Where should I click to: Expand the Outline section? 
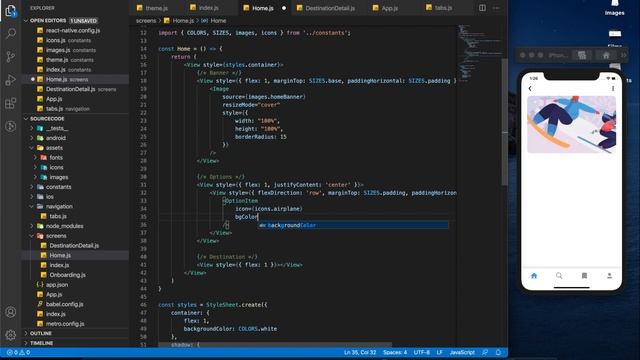point(41,333)
